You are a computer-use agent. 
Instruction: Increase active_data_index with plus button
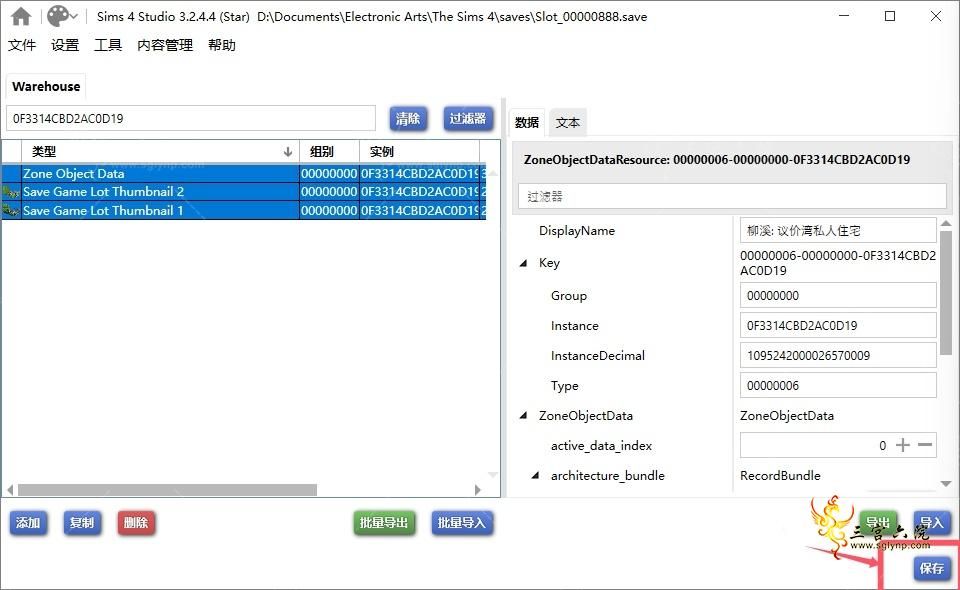pyautogui.click(x=903, y=445)
